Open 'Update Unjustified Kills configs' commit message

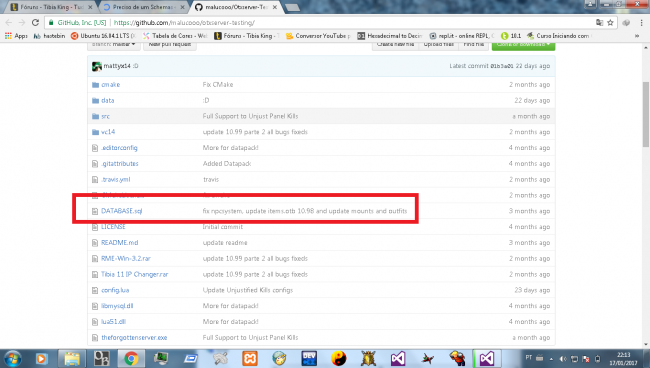pos(247,290)
